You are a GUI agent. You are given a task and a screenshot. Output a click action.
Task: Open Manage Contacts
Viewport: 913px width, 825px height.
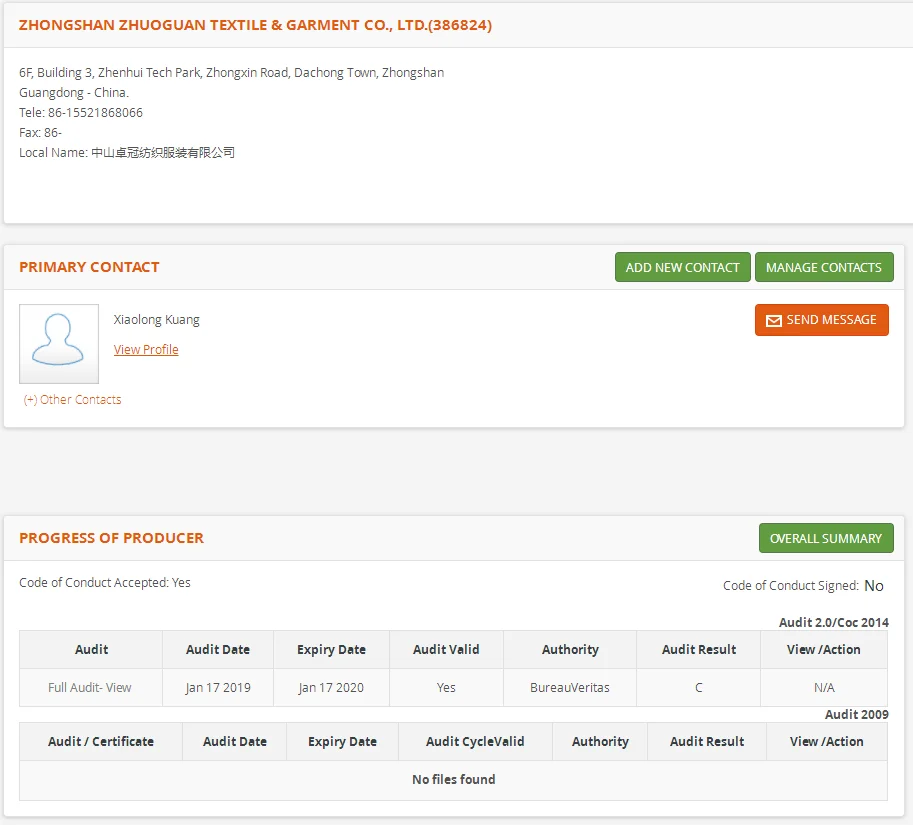tap(824, 267)
